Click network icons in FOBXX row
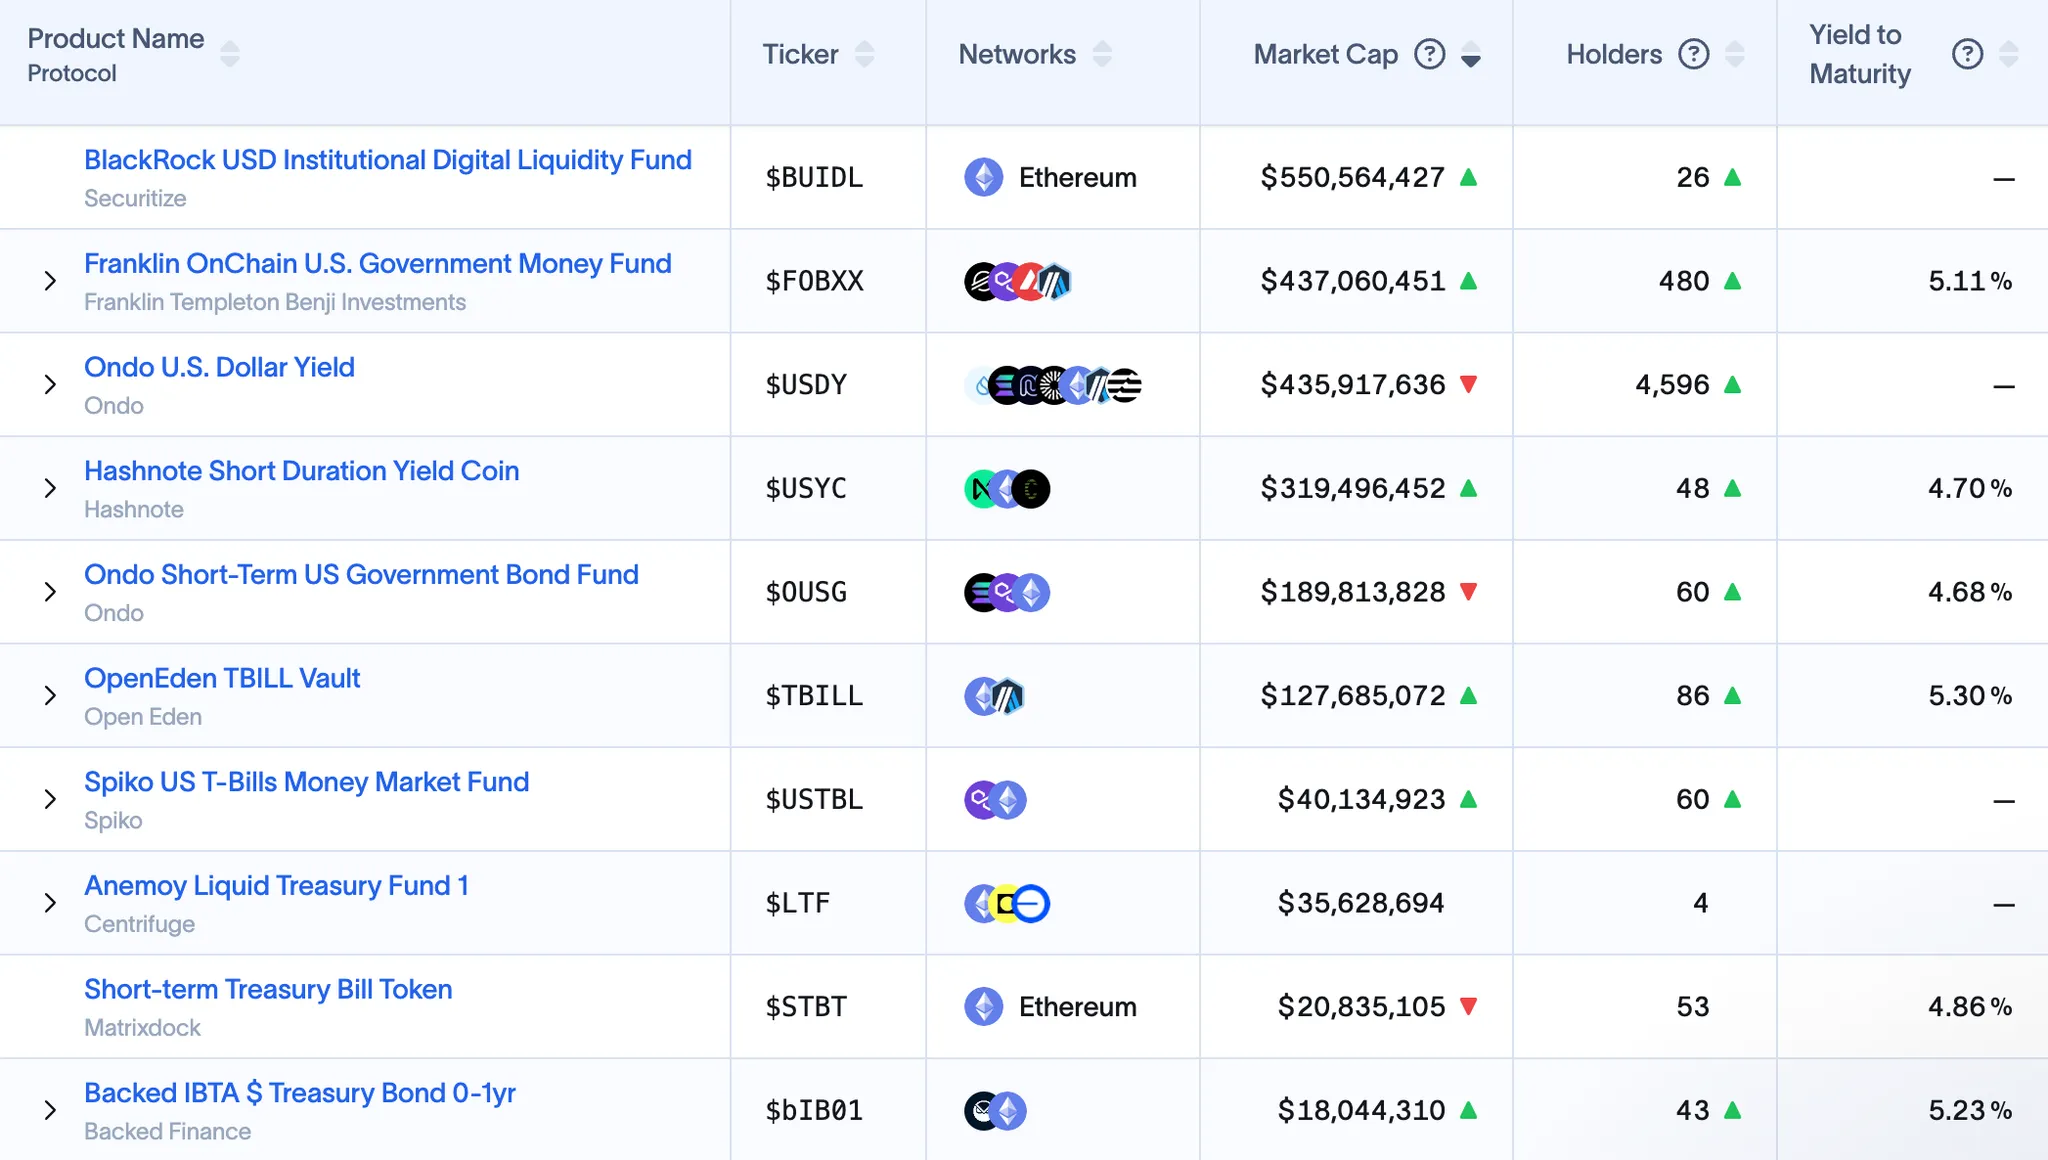 tap(1018, 282)
